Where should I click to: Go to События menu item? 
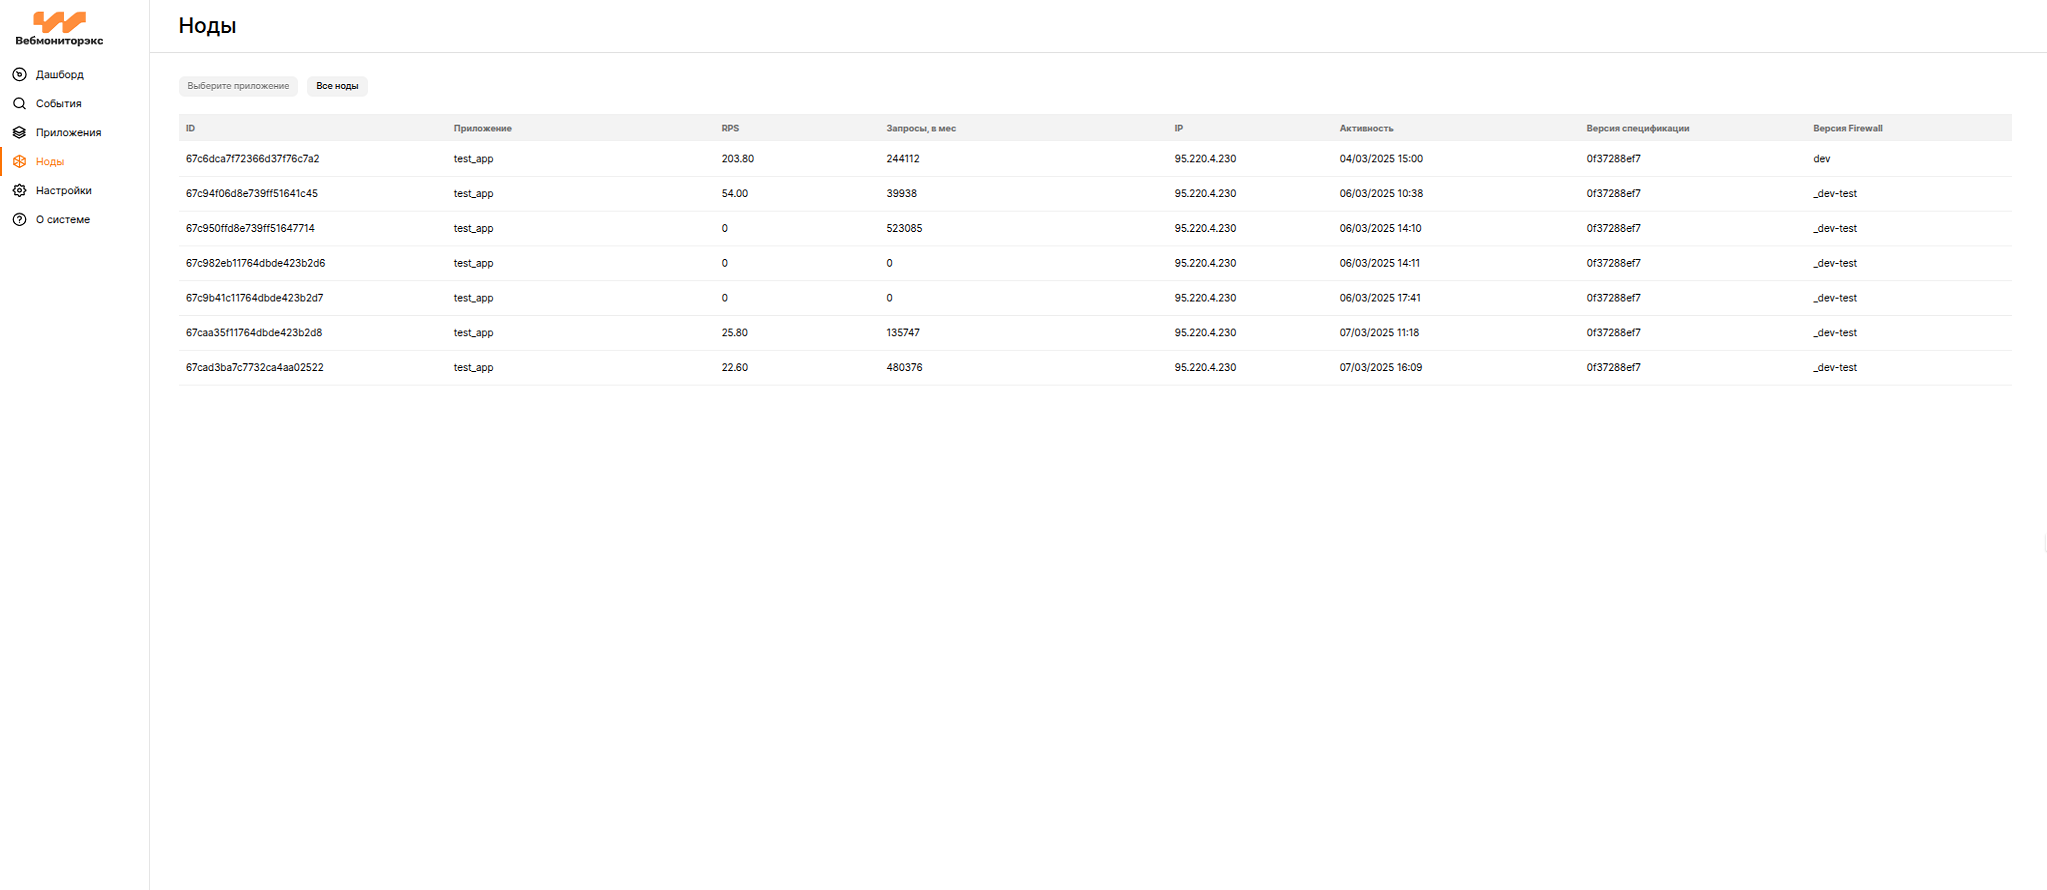(58, 104)
